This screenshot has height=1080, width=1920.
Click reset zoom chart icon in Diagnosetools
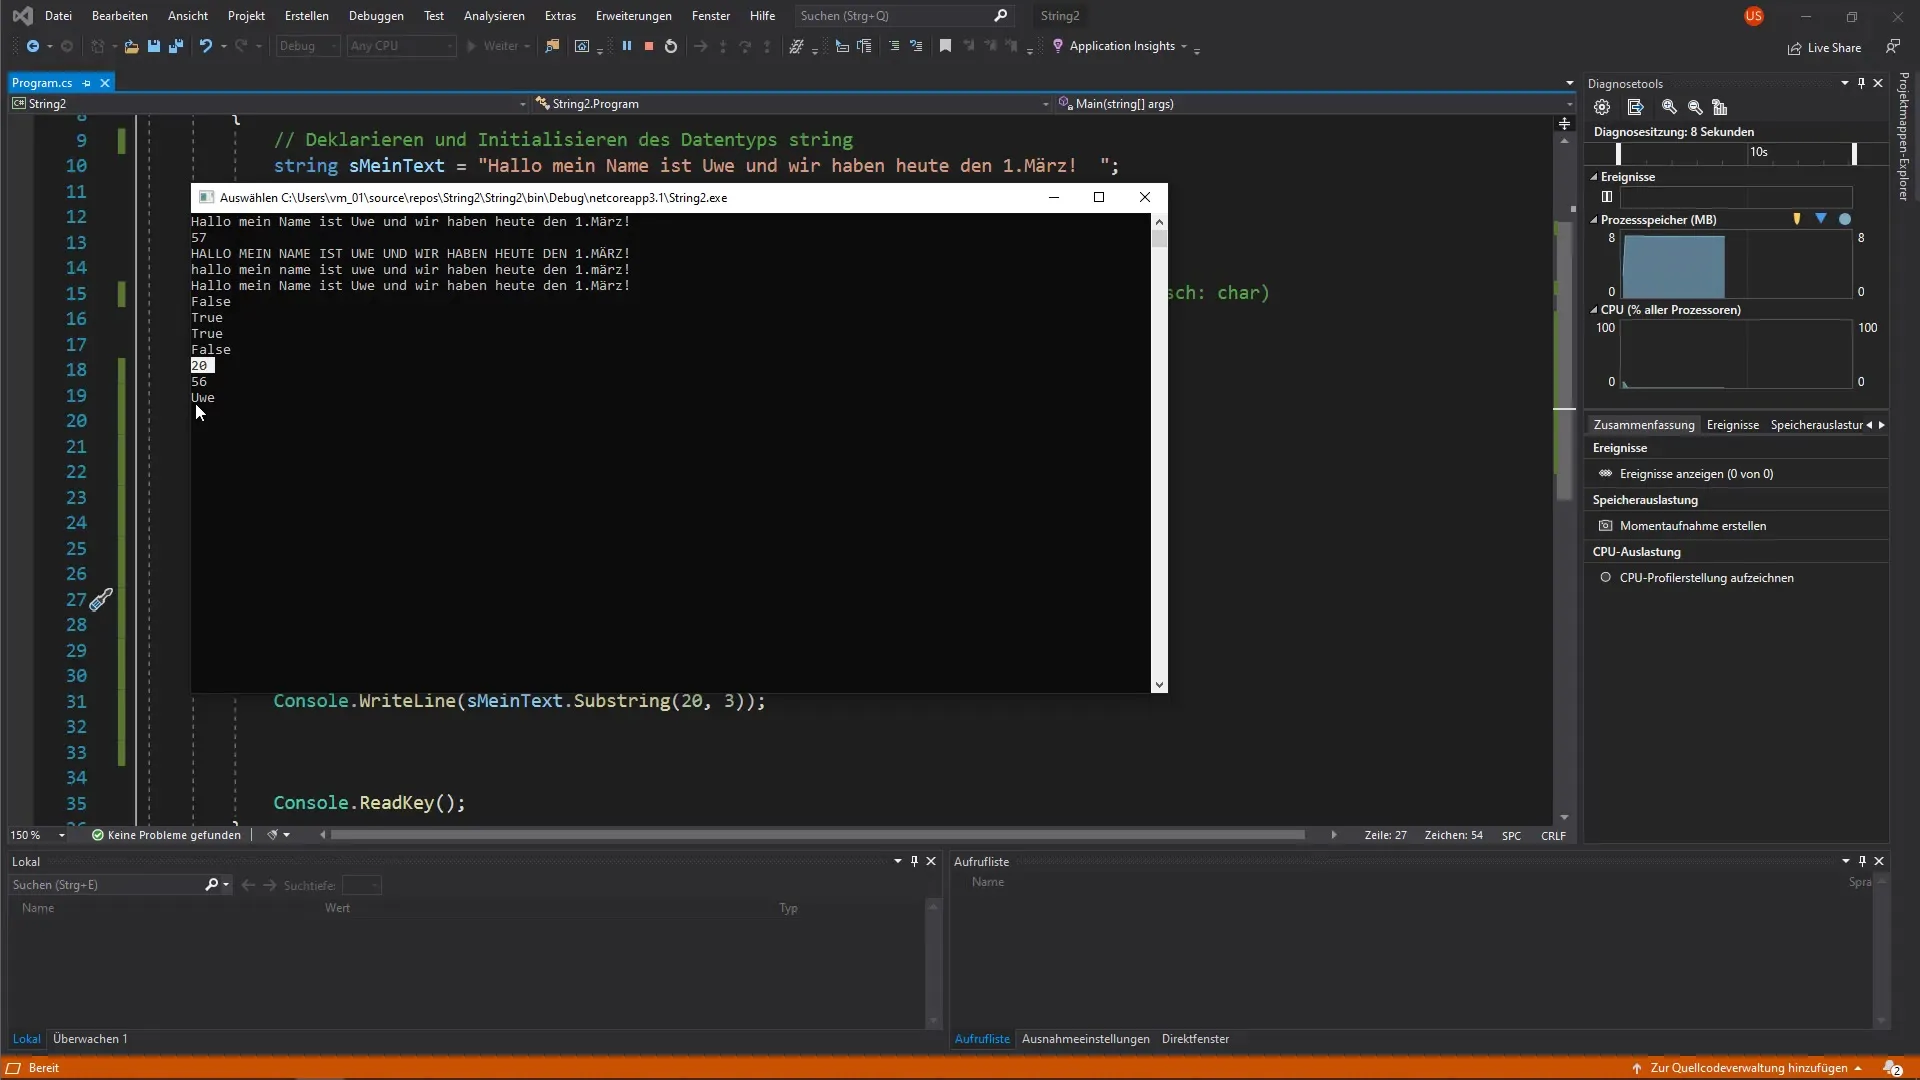coord(1720,107)
